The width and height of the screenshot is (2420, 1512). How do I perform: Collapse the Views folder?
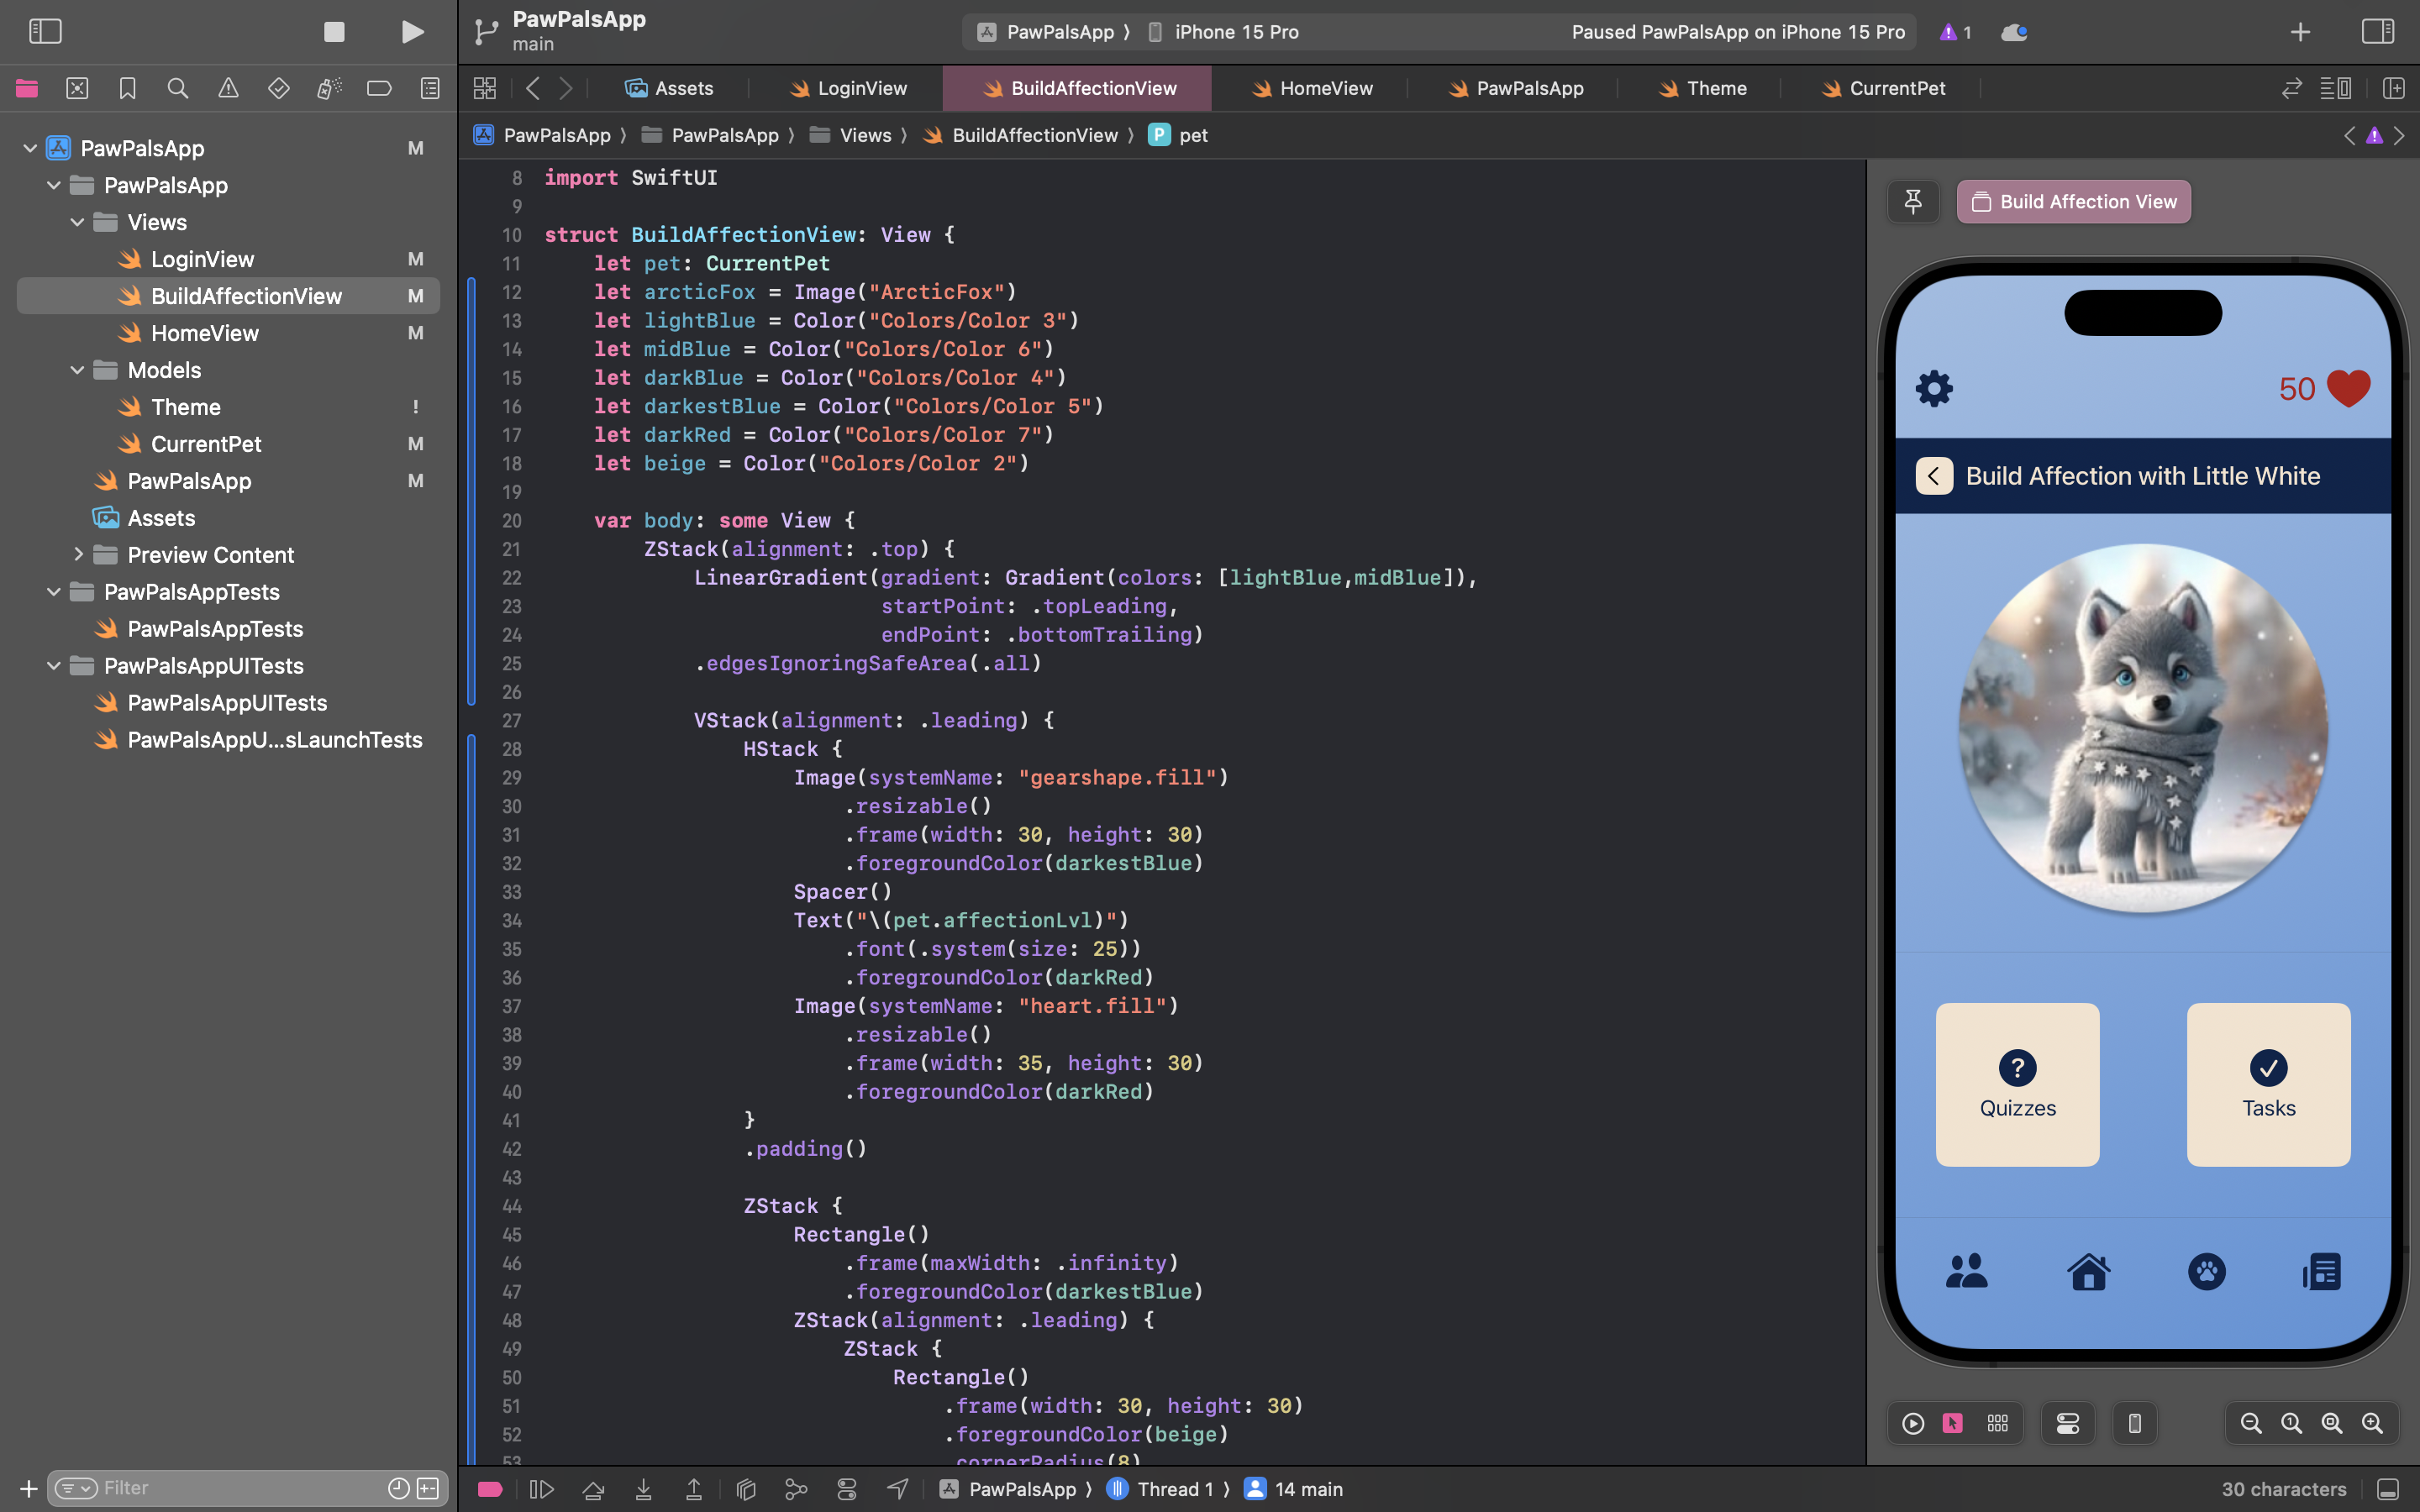click(x=78, y=223)
